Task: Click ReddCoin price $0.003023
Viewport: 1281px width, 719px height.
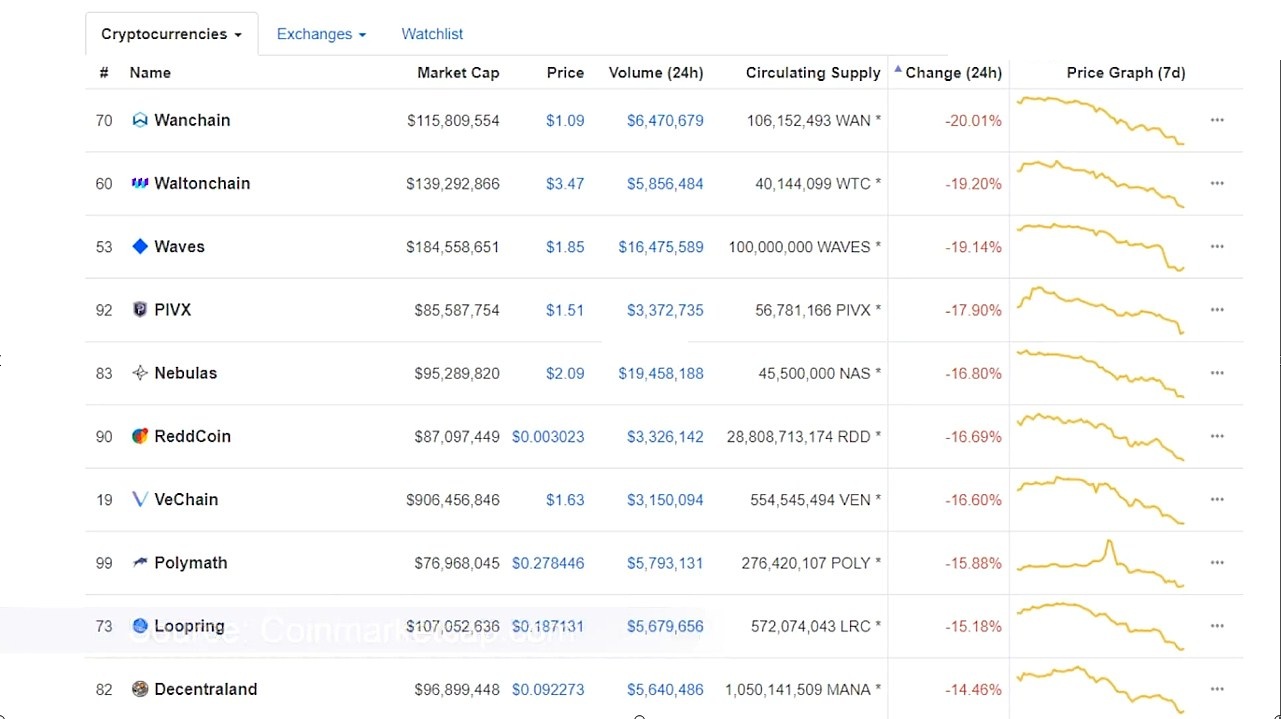Action: (x=548, y=436)
